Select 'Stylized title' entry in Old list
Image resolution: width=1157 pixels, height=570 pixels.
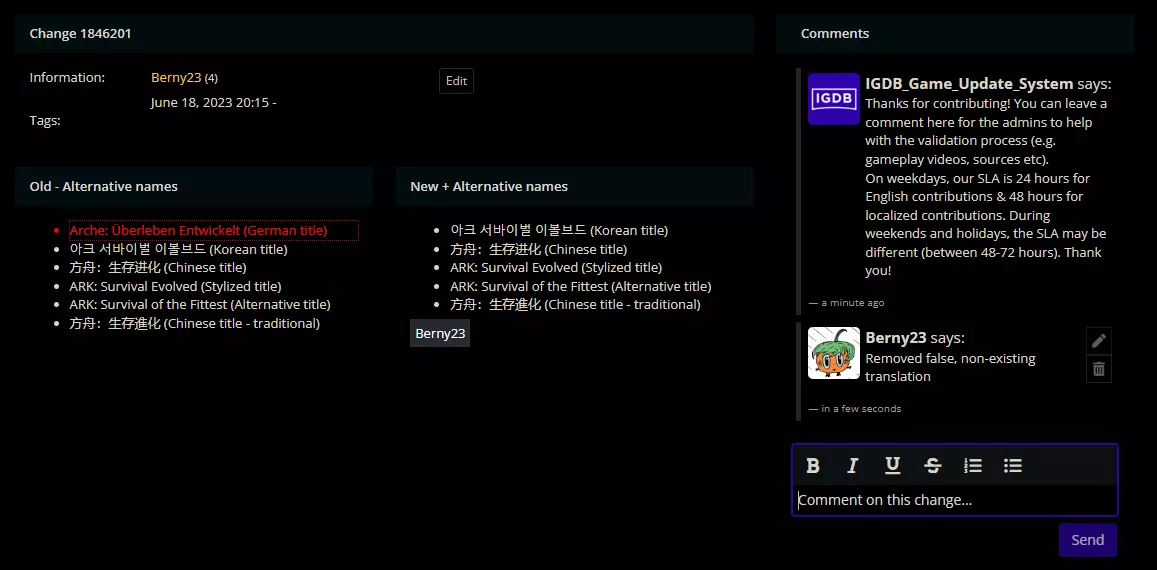click(x=176, y=286)
